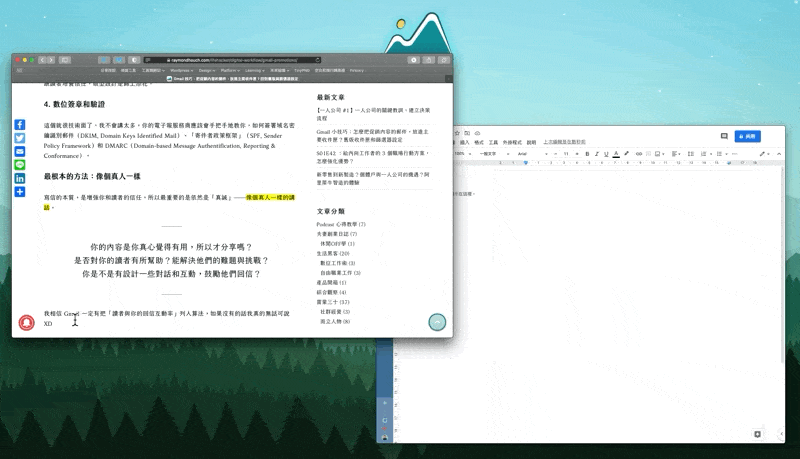Reload page using the address bar reload icon
Image resolution: width=800 pixels, height=459 pixels.
pyautogui.click(x=317, y=60)
